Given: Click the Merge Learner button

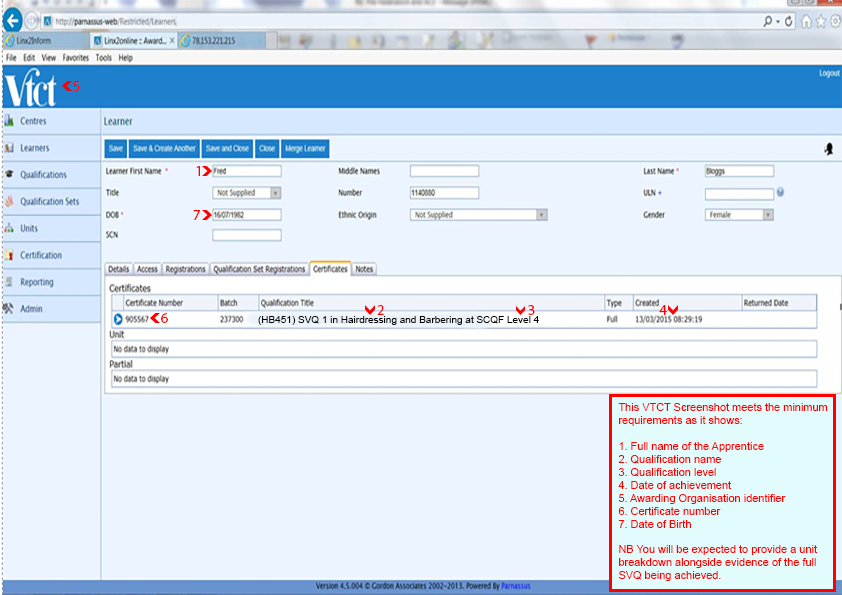Looking at the screenshot, I should 305,148.
